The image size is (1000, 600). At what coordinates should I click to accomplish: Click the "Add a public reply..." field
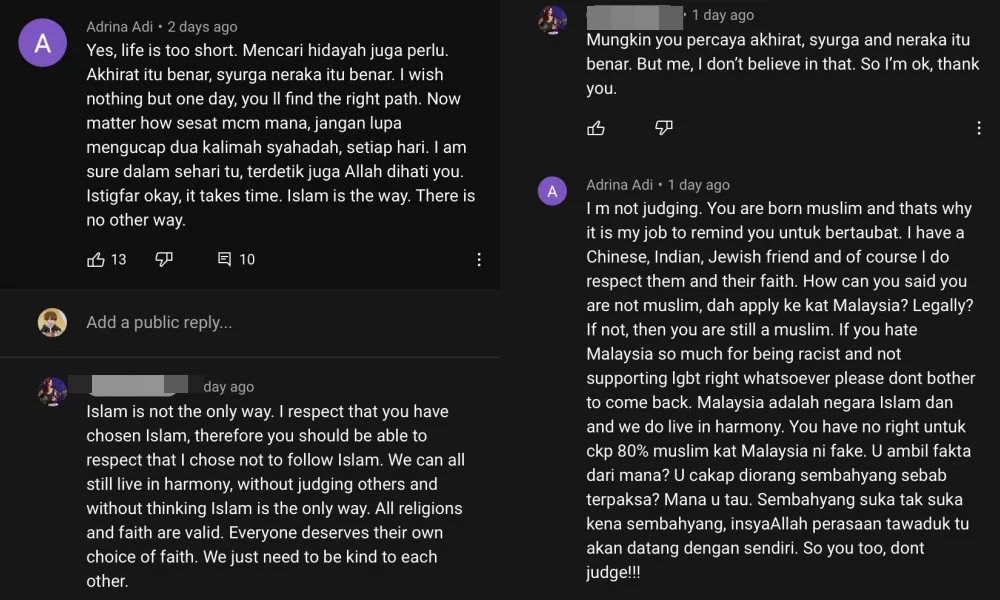159,322
